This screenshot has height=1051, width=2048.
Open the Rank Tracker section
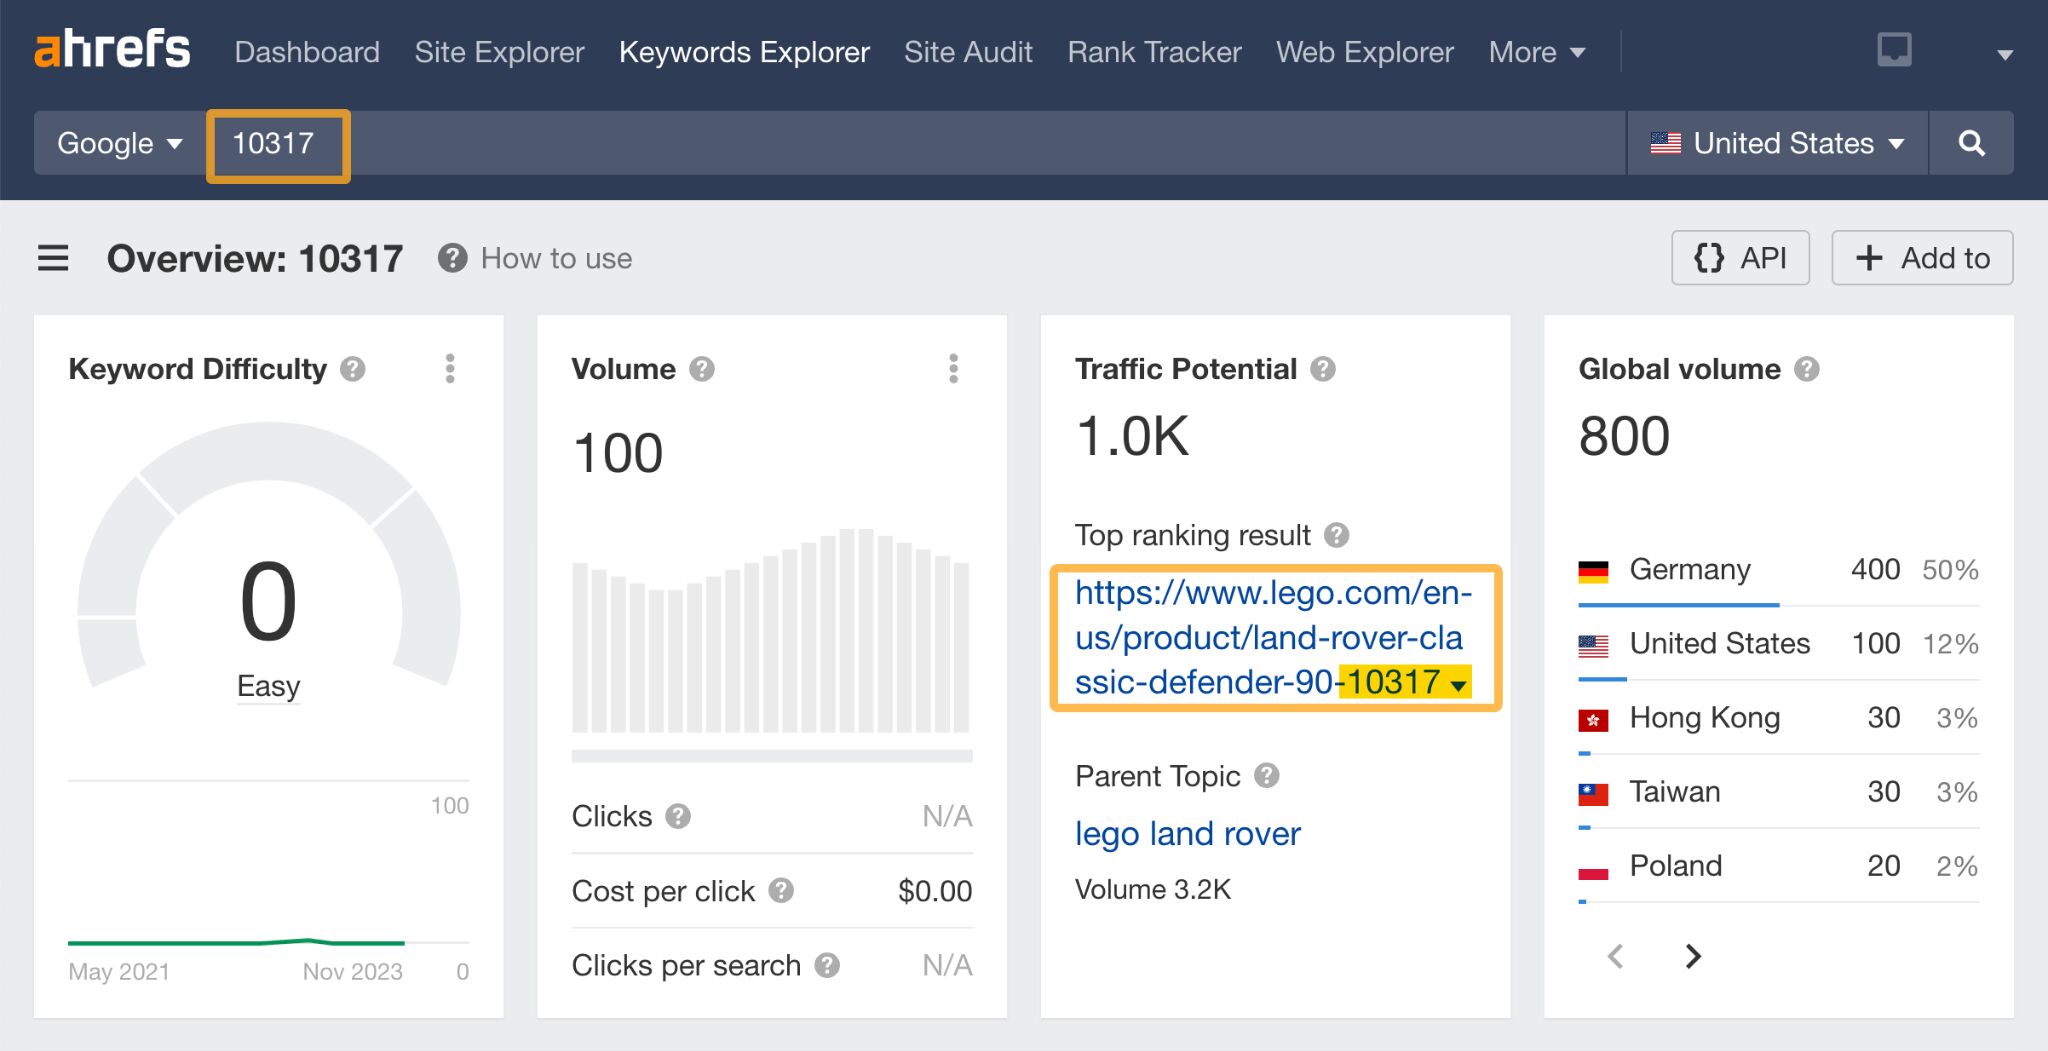point(1154,52)
